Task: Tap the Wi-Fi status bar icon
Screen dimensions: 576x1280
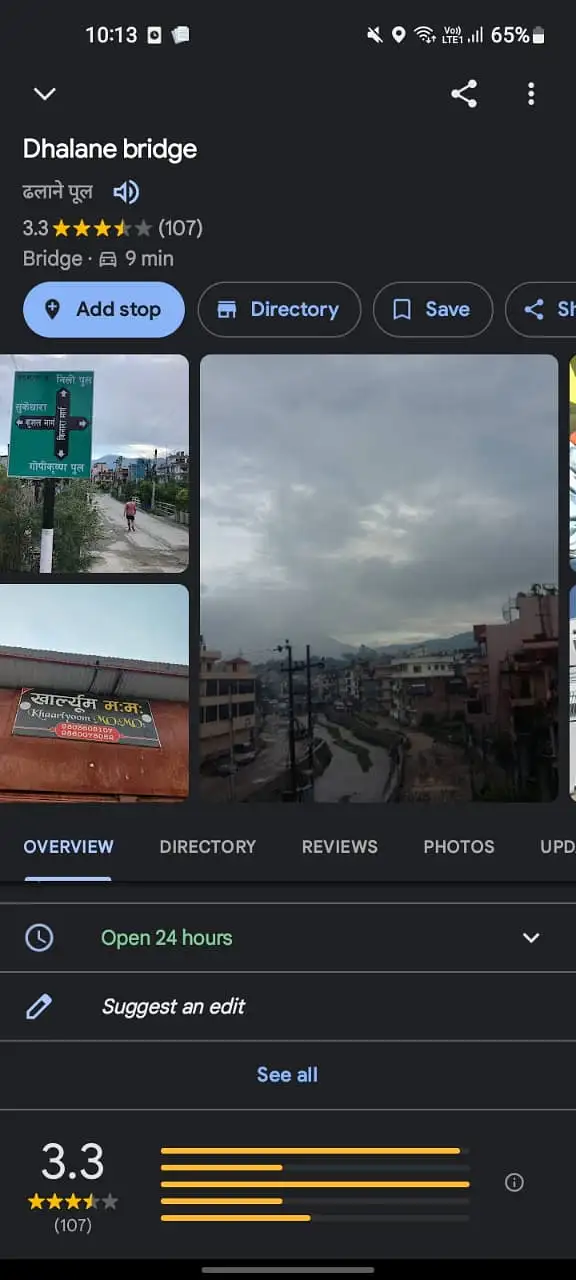Action: (x=425, y=35)
